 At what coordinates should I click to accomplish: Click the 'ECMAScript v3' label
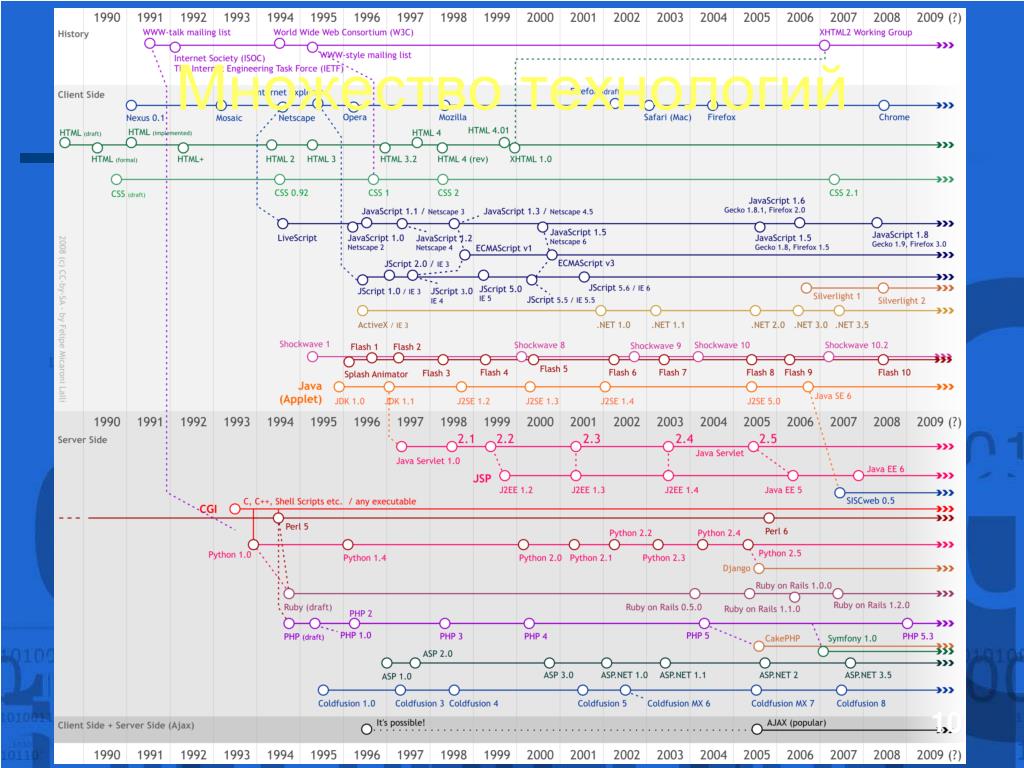click(x=586, y=263)
